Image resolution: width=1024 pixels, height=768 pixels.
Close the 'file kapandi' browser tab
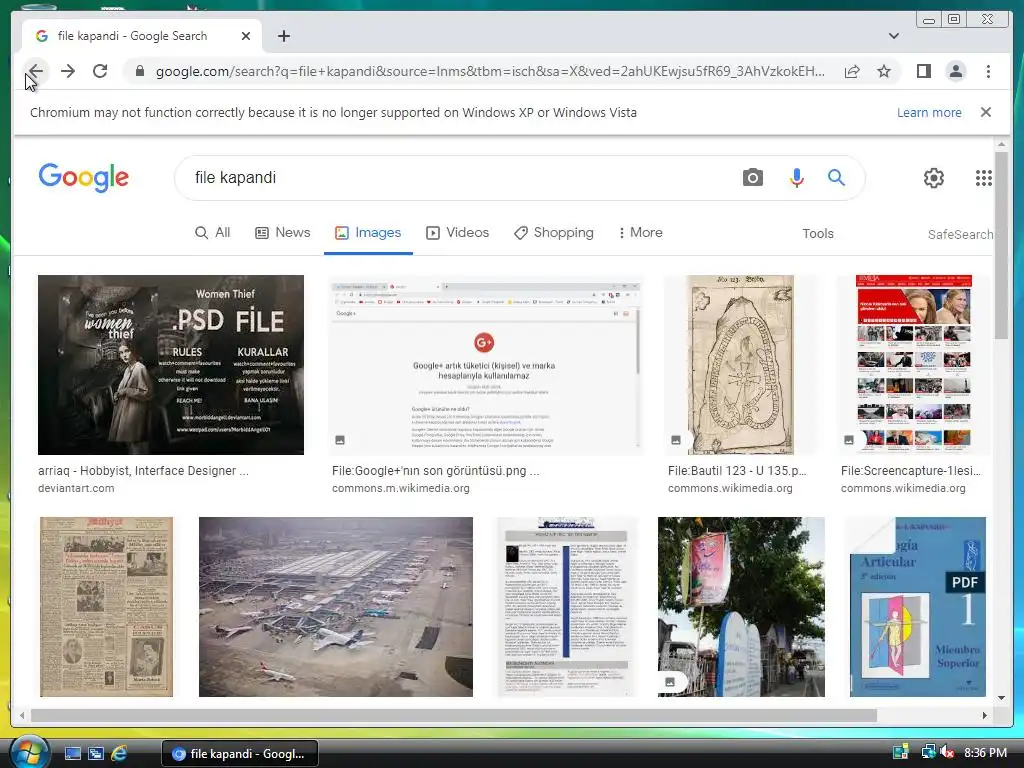point(246,36)
